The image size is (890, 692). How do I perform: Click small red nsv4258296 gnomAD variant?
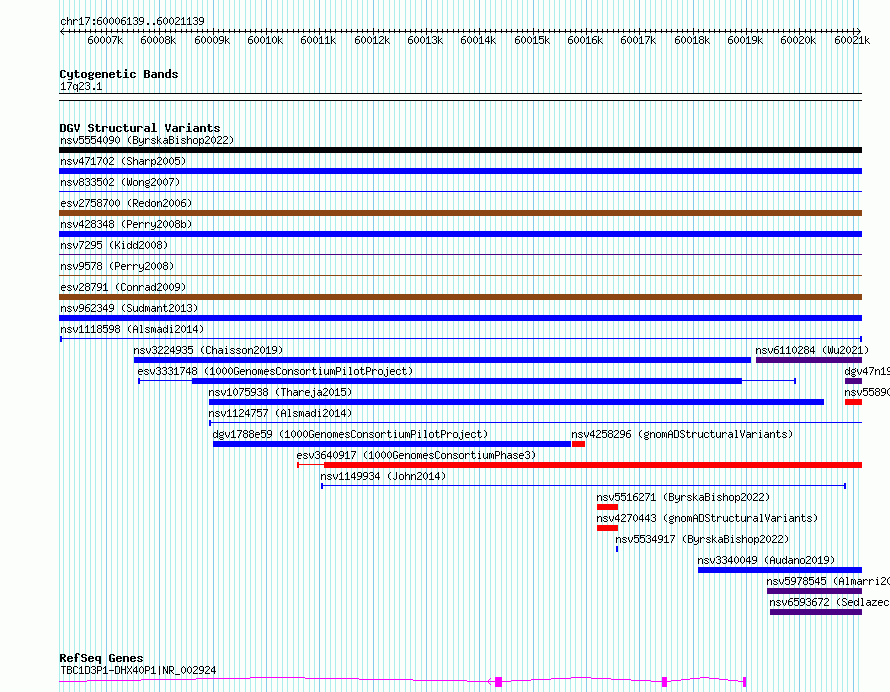[x=578, y=444]
